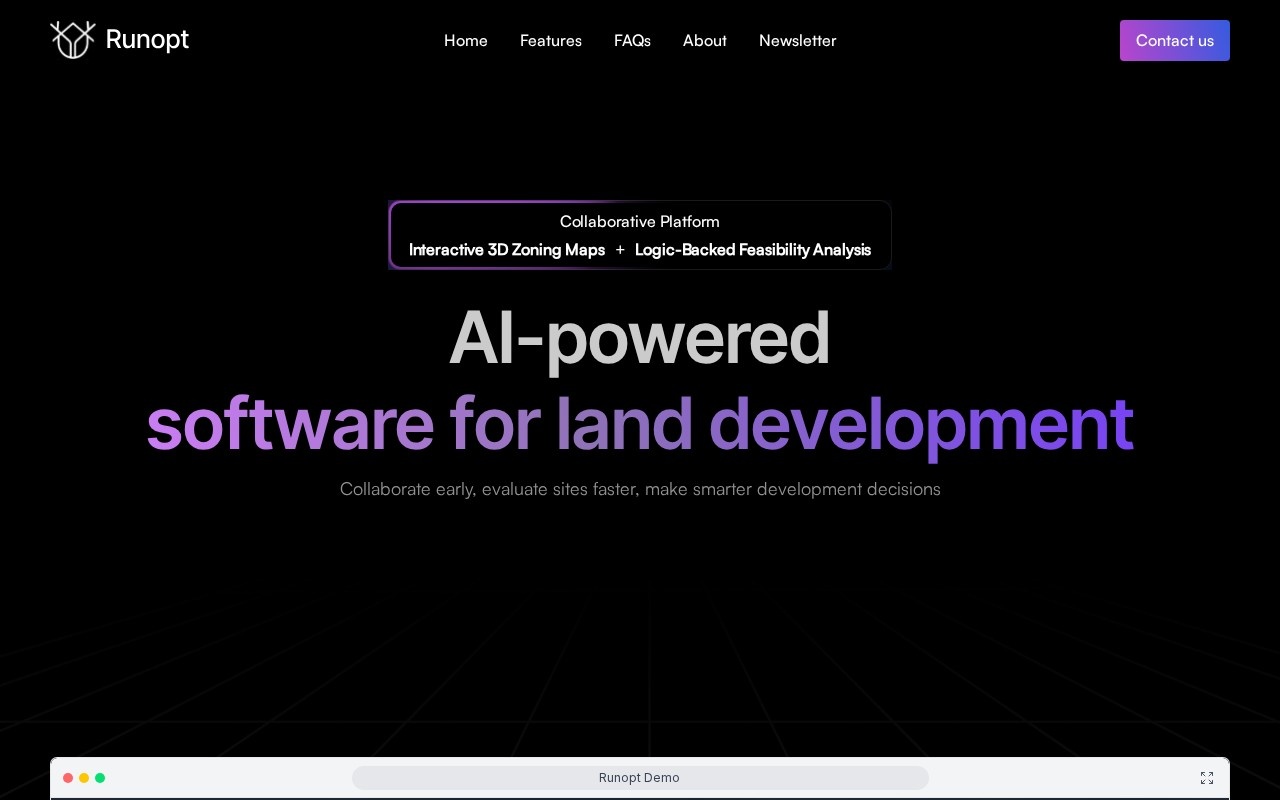Screen dimensions: 1280x800
Task: Click the "AI-powered" headline
Action: click(640, 338)
